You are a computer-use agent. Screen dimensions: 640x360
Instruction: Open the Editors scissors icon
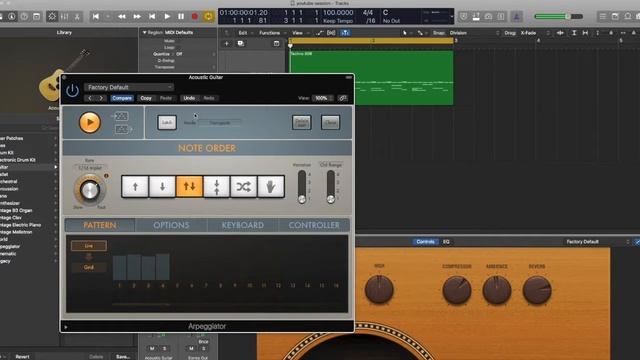77,16
